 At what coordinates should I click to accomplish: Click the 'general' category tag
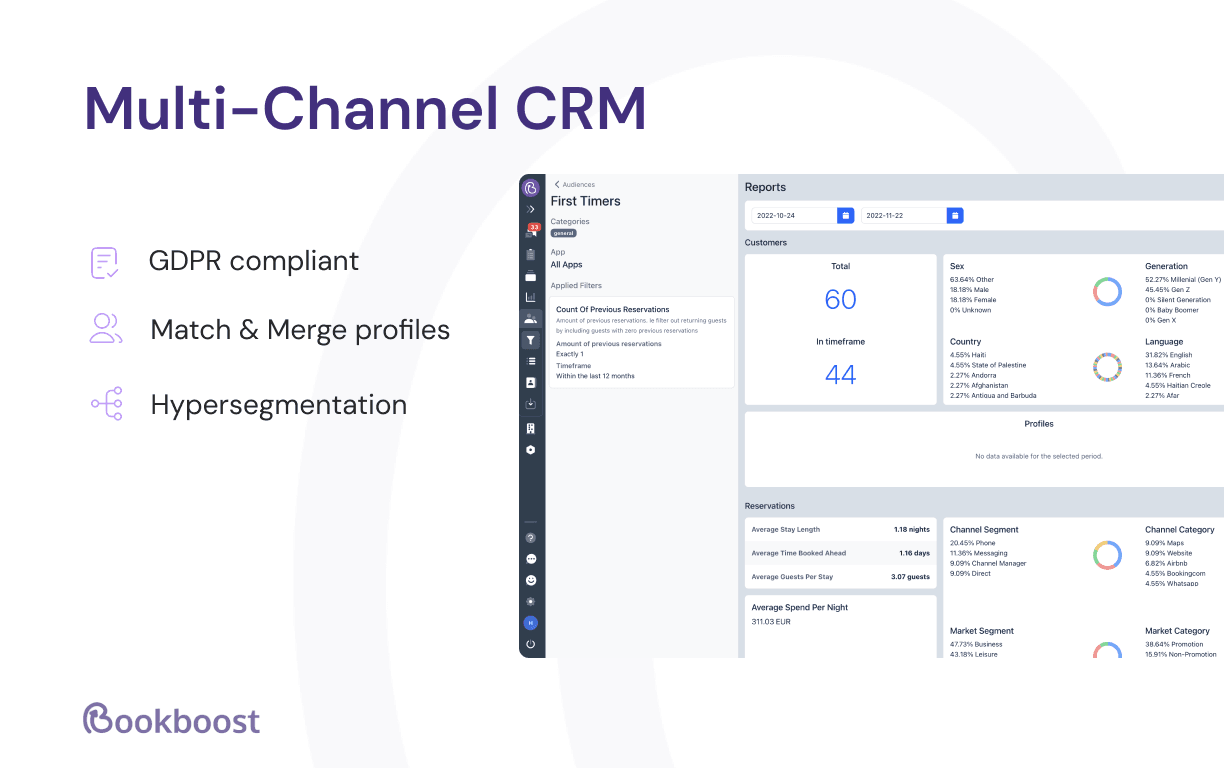tap(563, 233)
